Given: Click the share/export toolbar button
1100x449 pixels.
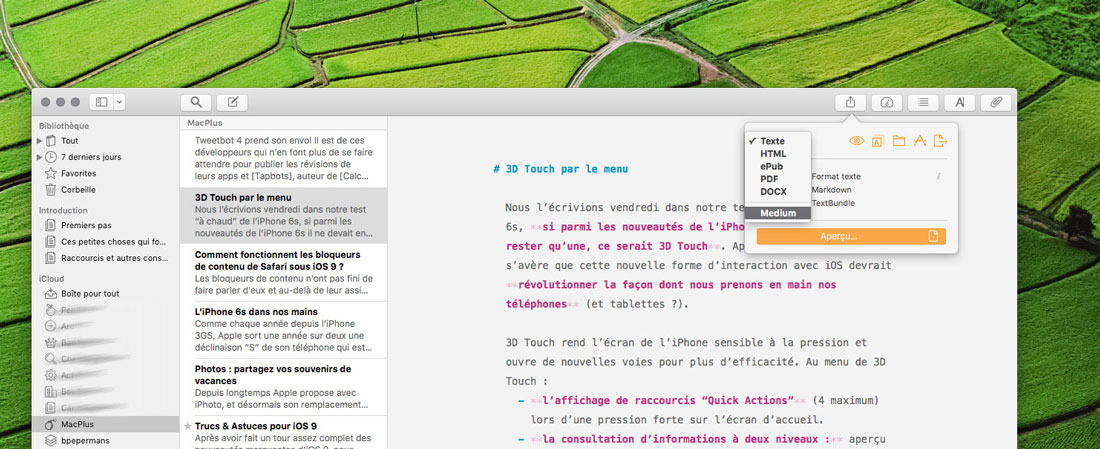Looking at the screenshot, I should [x=850, y=102].
